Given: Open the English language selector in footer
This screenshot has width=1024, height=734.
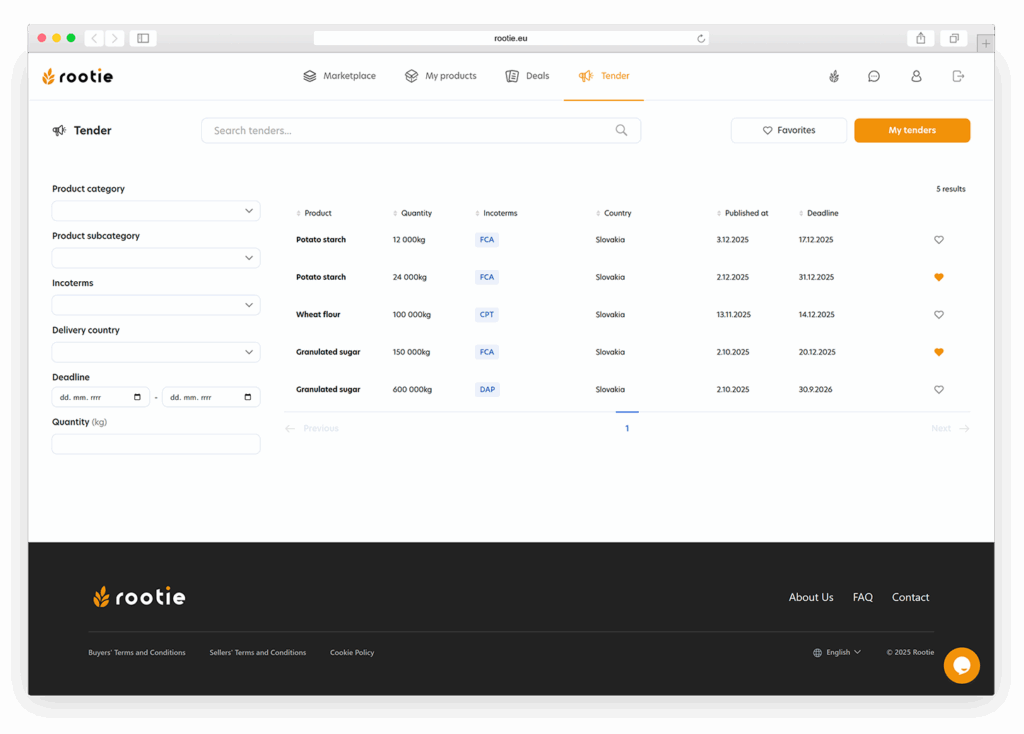Looking at the screenshot, I should click(x=837, y=653).
